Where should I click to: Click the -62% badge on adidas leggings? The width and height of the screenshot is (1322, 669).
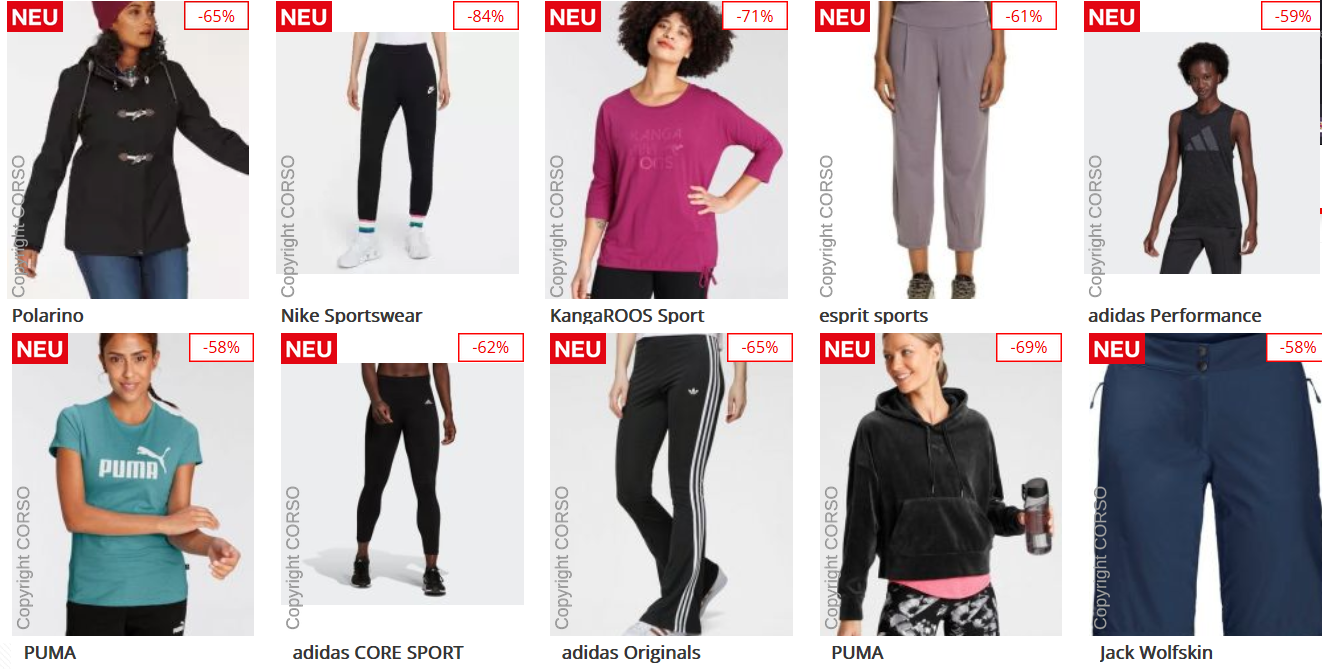click(491, 348)
